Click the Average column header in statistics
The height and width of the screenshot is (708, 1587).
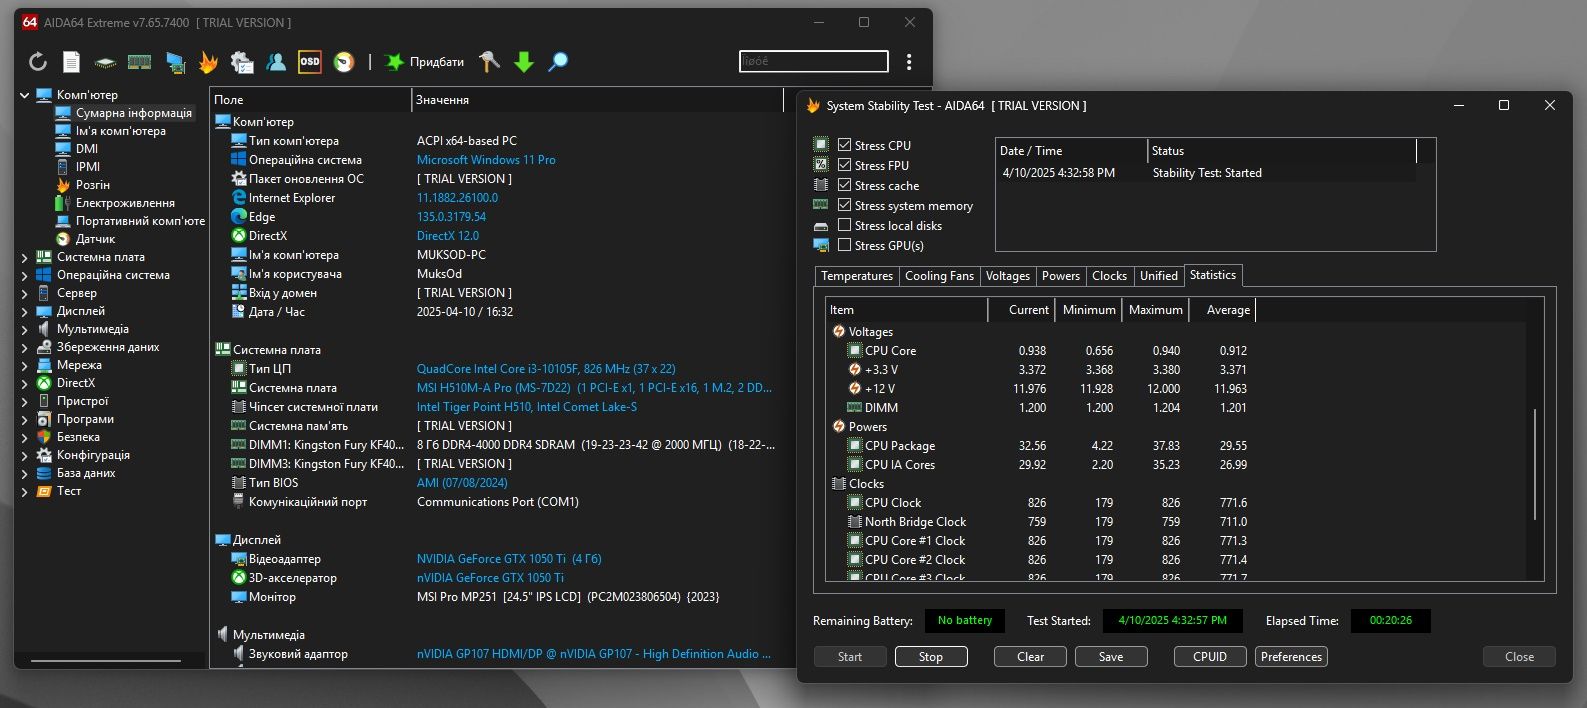point(1222,310)
